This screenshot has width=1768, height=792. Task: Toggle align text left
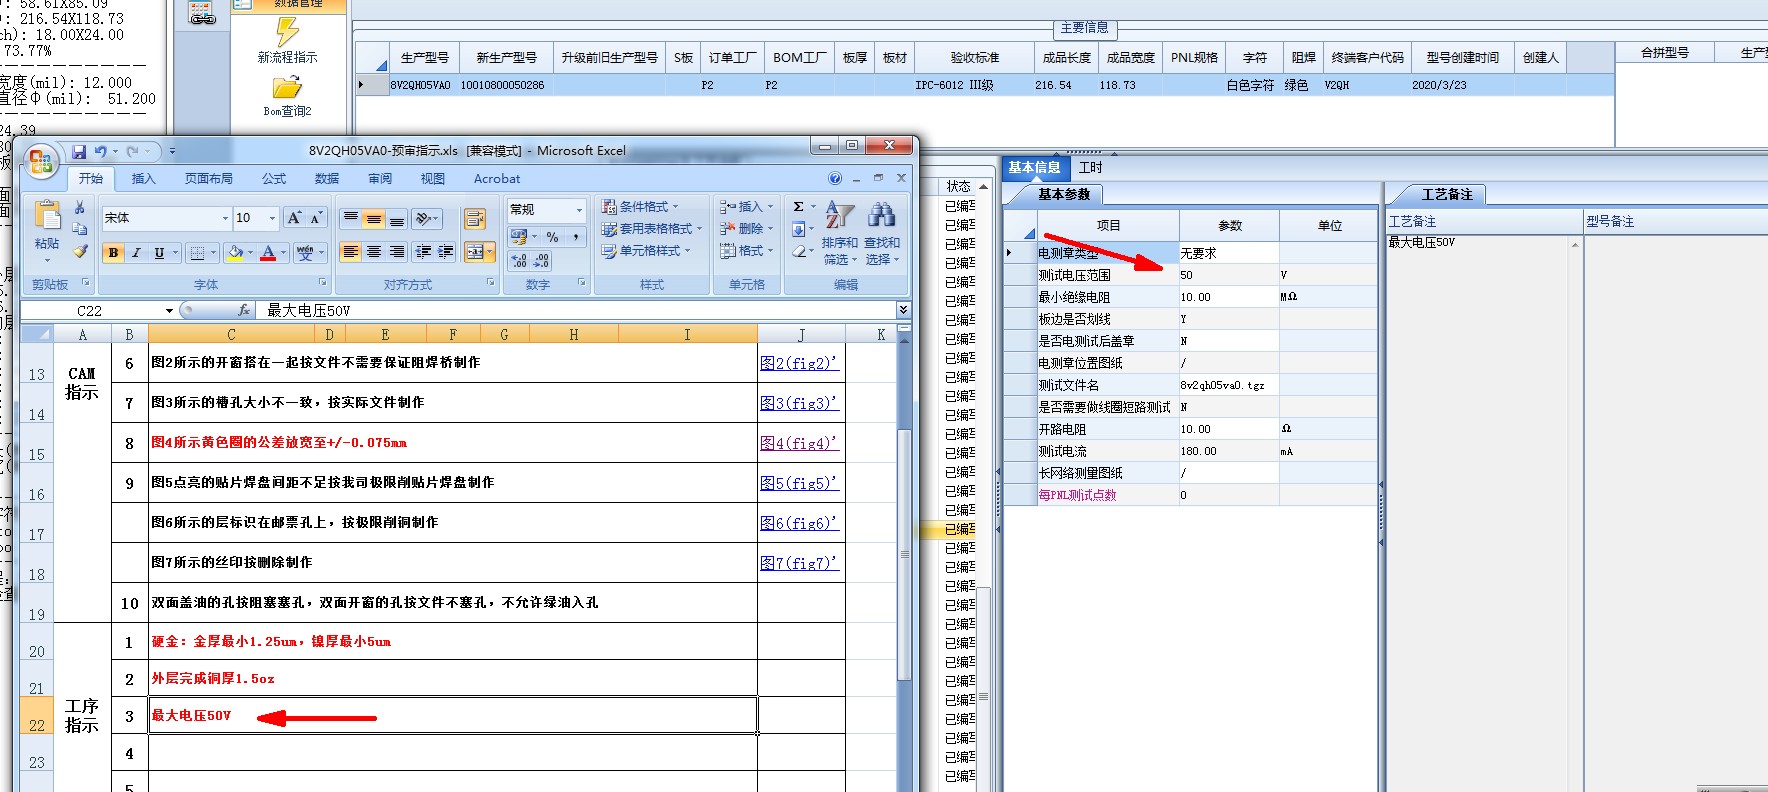click(350, 252)
